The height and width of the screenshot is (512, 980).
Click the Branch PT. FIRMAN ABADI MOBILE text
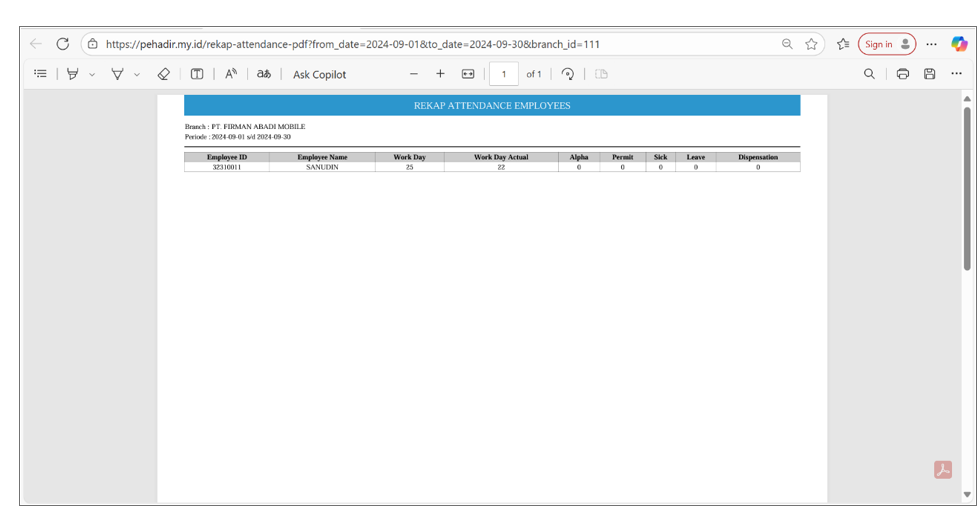245,126
